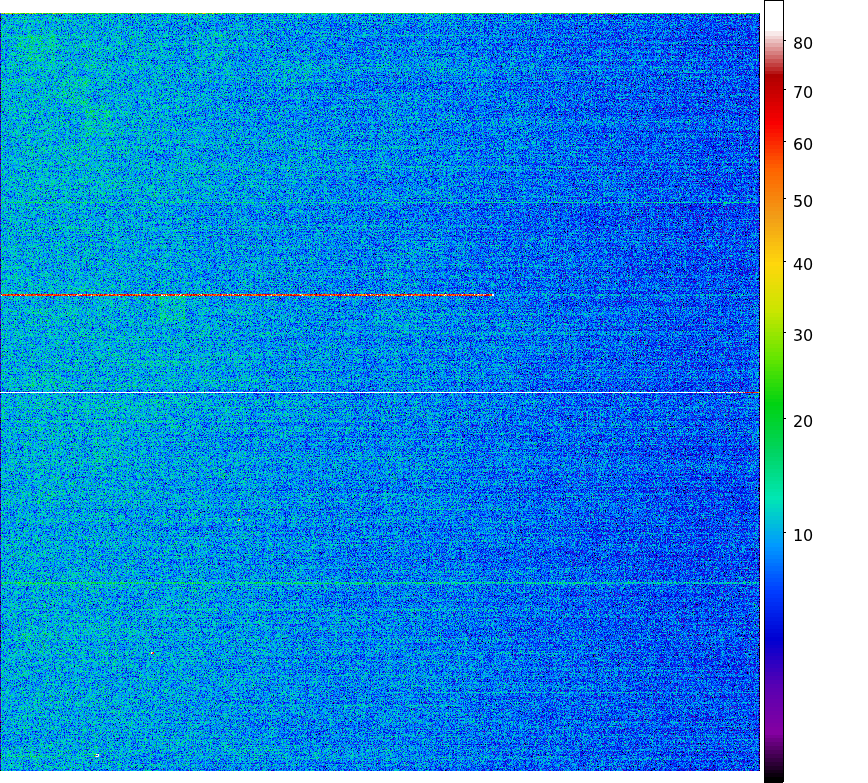Click the 60 colorbar tick label

pos(802,144)
